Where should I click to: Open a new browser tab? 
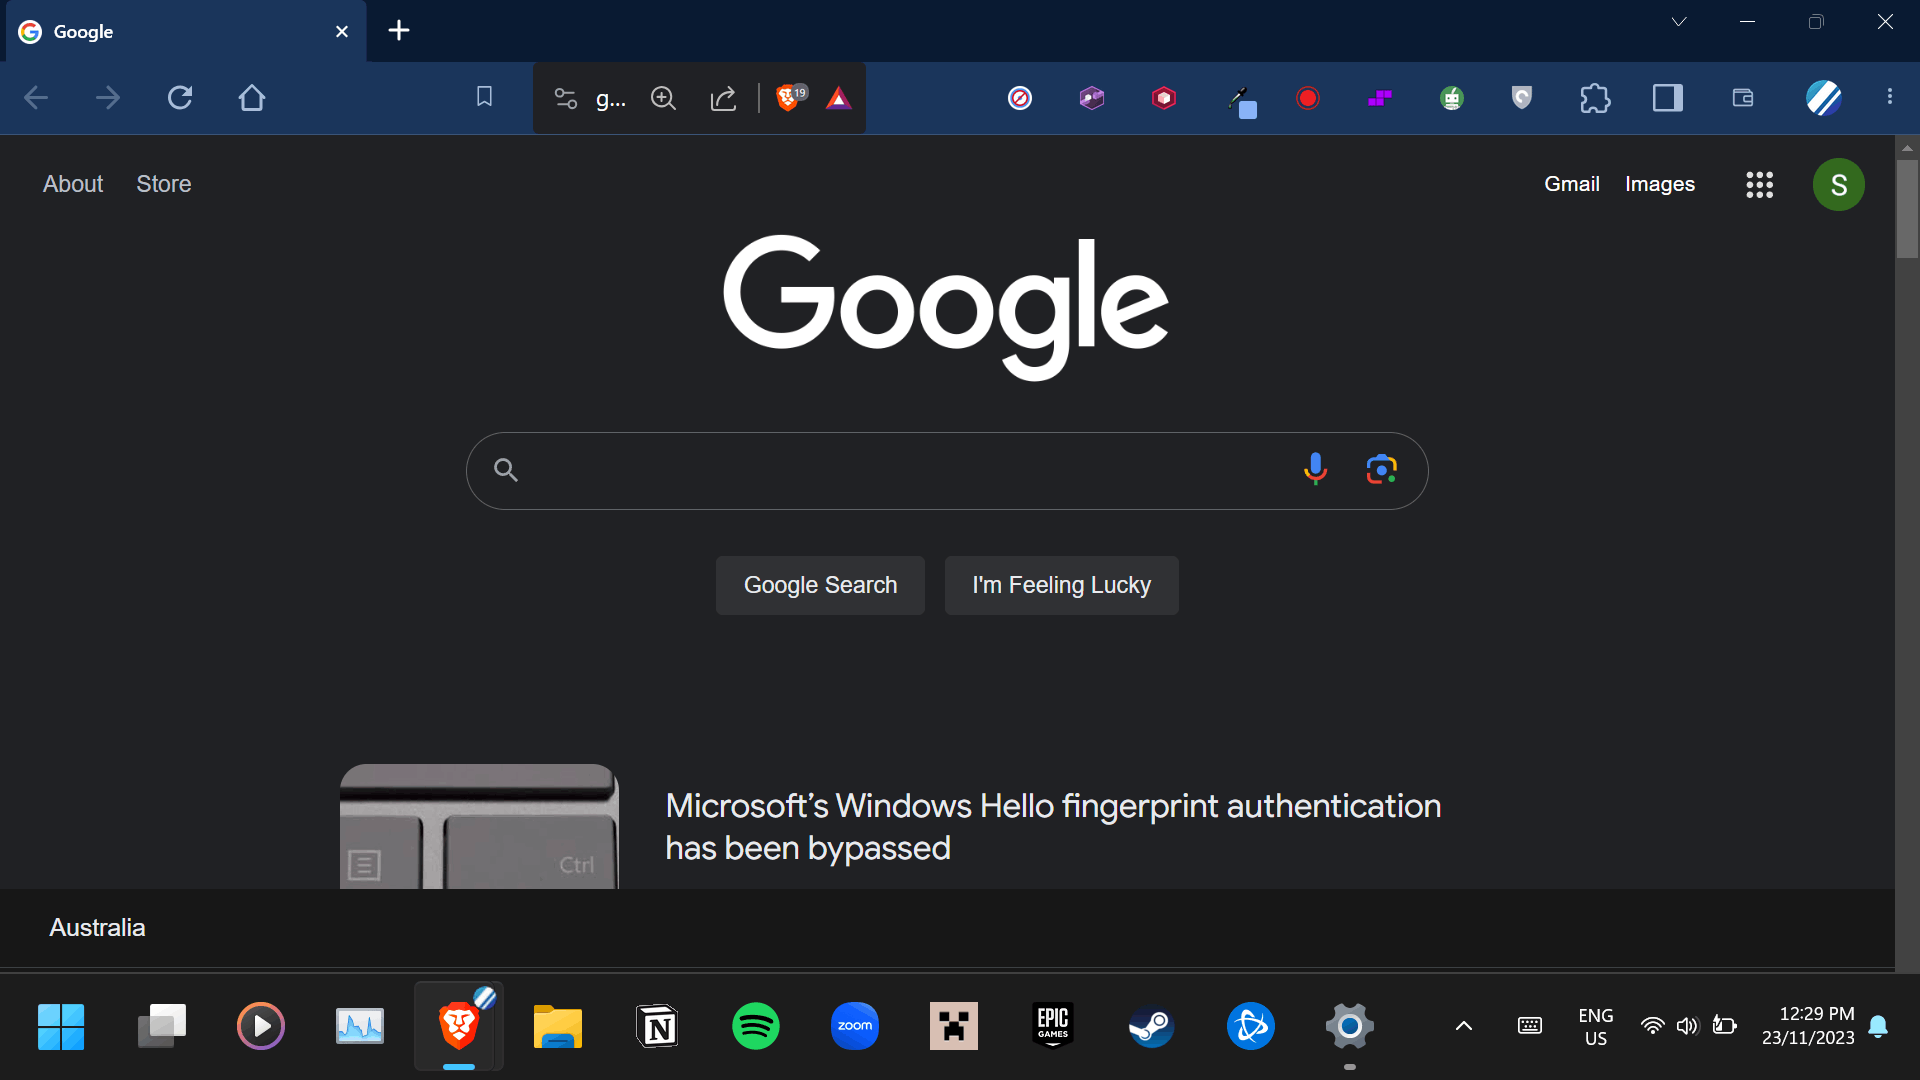399,31
